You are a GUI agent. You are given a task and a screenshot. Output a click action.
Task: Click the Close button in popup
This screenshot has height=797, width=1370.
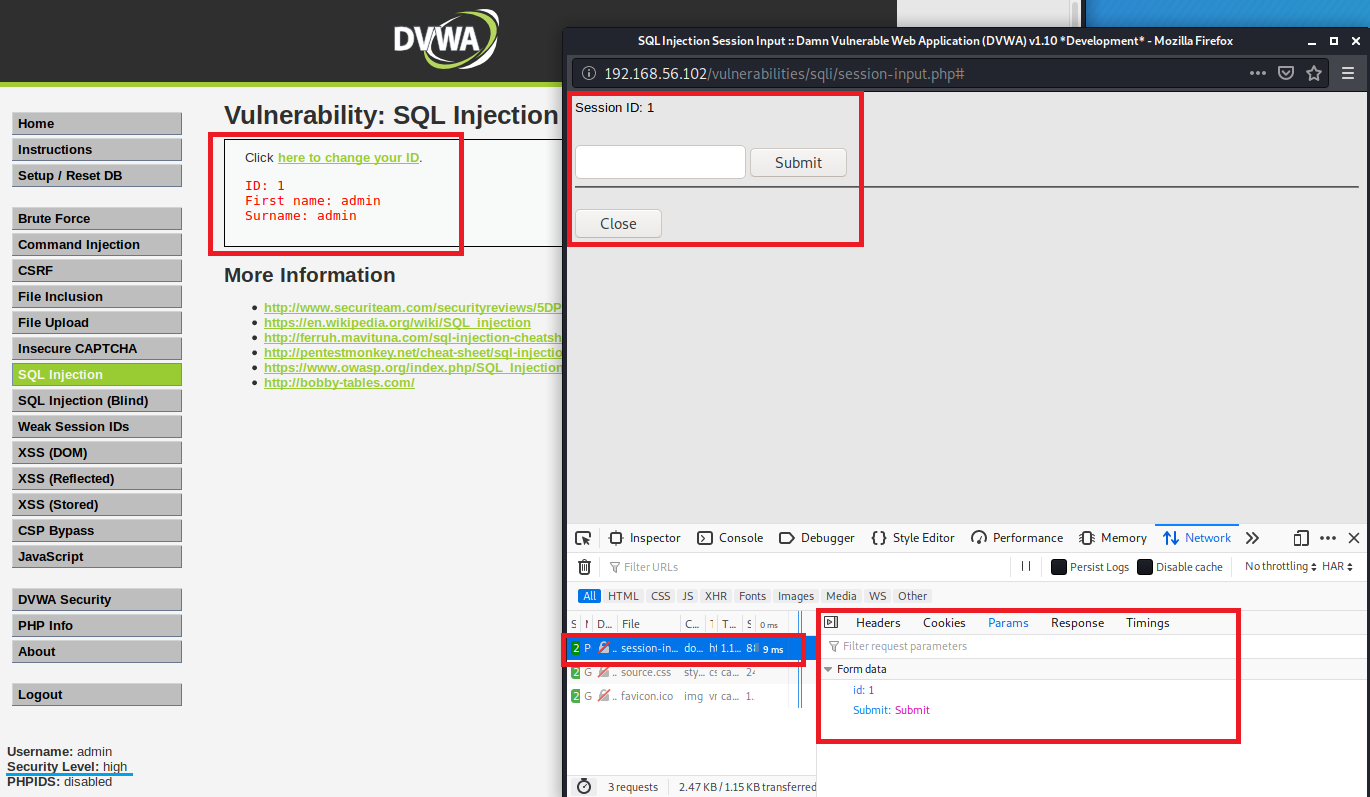coord(618,224)
